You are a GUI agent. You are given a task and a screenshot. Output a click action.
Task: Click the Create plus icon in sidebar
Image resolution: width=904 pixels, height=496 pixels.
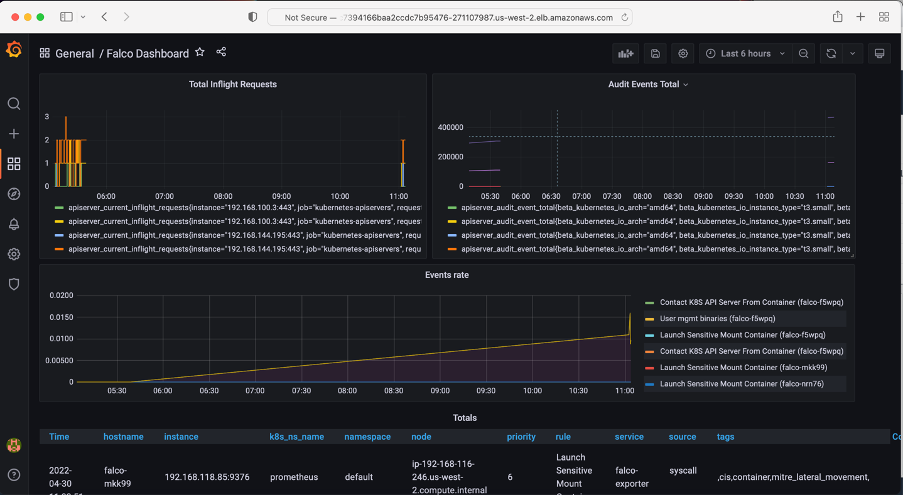(x=14, y=134)
